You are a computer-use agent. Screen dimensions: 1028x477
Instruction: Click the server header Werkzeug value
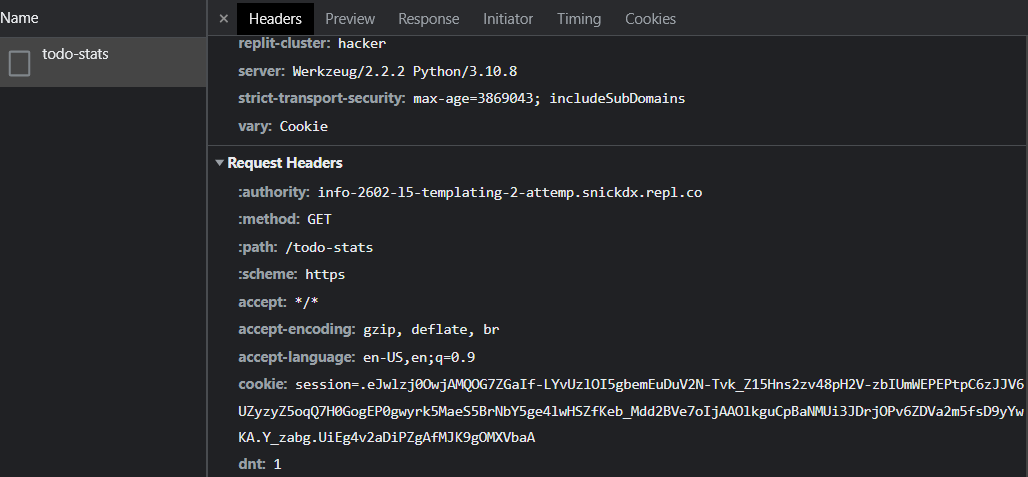click(x=404, y=72)
